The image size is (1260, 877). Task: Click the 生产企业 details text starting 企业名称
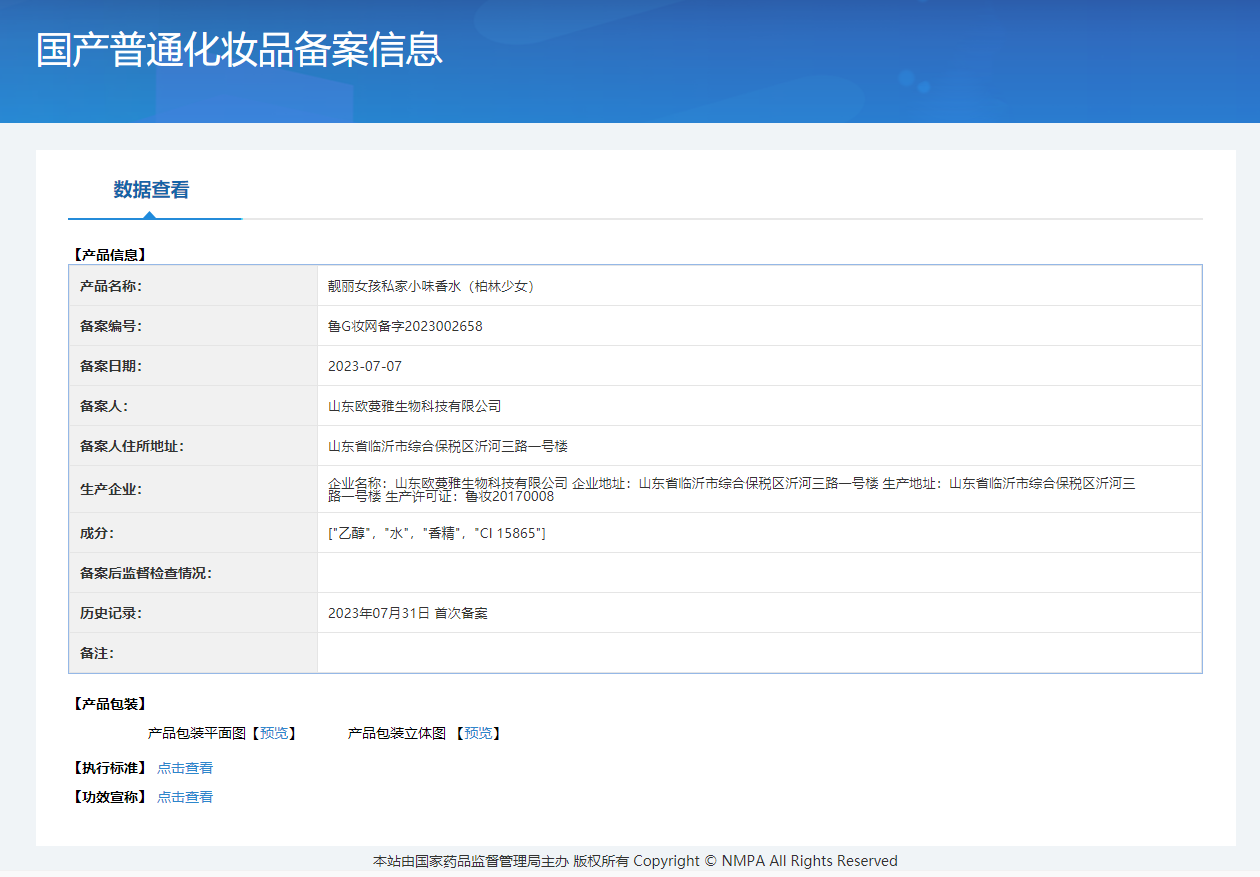click(732, 489)
